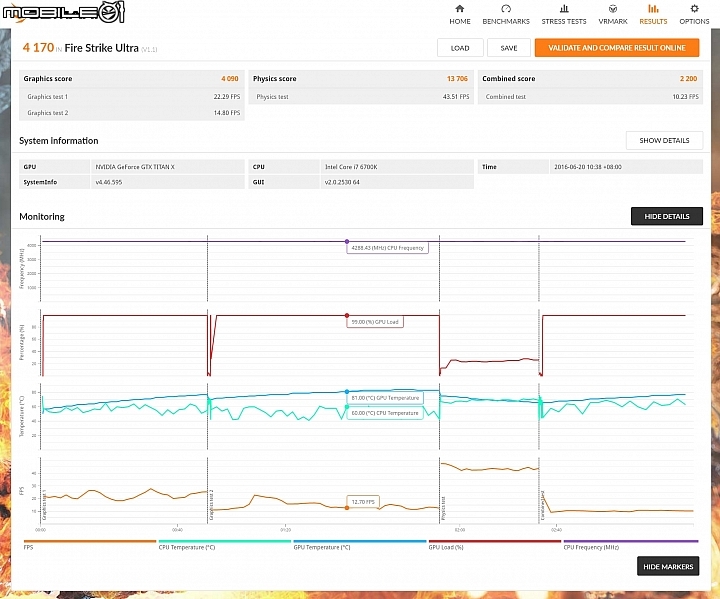The image size is (720, 599).
Task: Select CPU Frequency data point marker
Action: [x=347, y=241]
